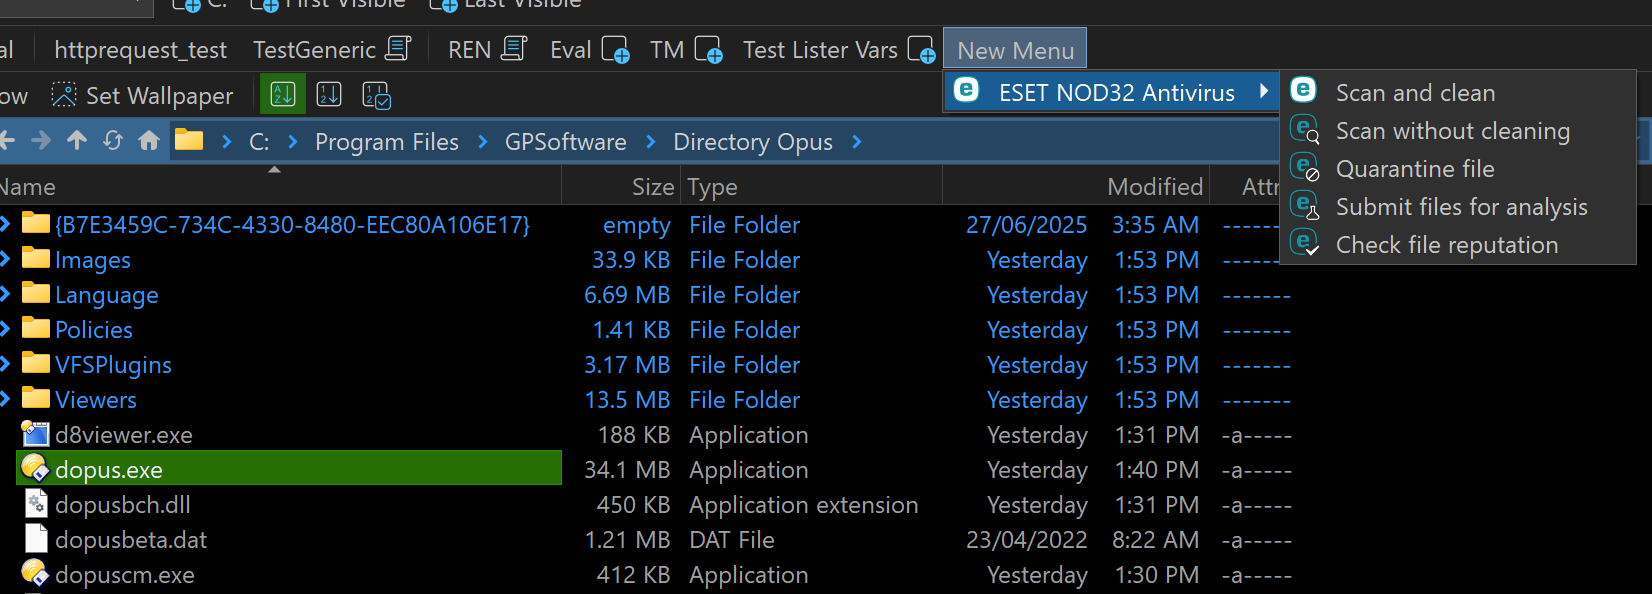The height and width of the screenshot is (594, 1652).
Task: Go up one folder with up arrow
Action: point(77,141)
